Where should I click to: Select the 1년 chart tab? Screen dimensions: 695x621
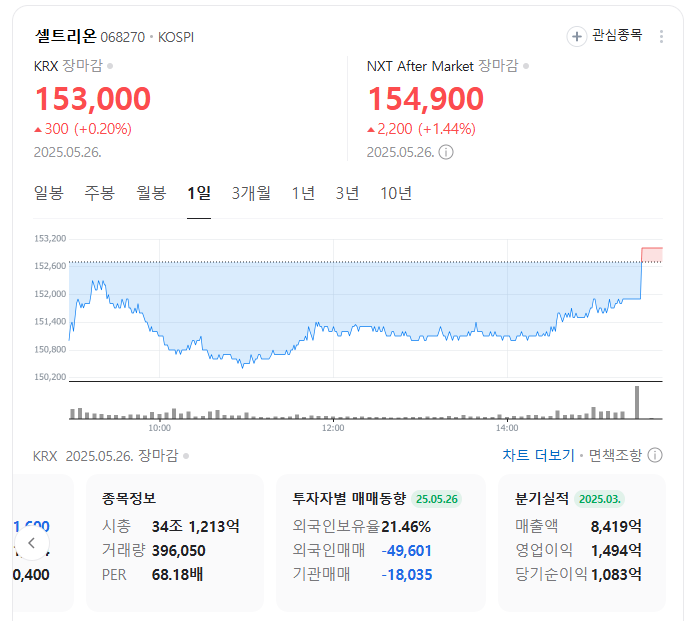[x=303, y=193]
